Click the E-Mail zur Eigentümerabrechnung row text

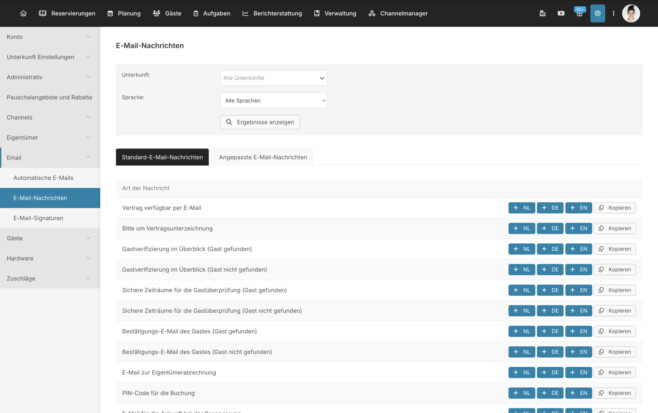tap(169, 372)
